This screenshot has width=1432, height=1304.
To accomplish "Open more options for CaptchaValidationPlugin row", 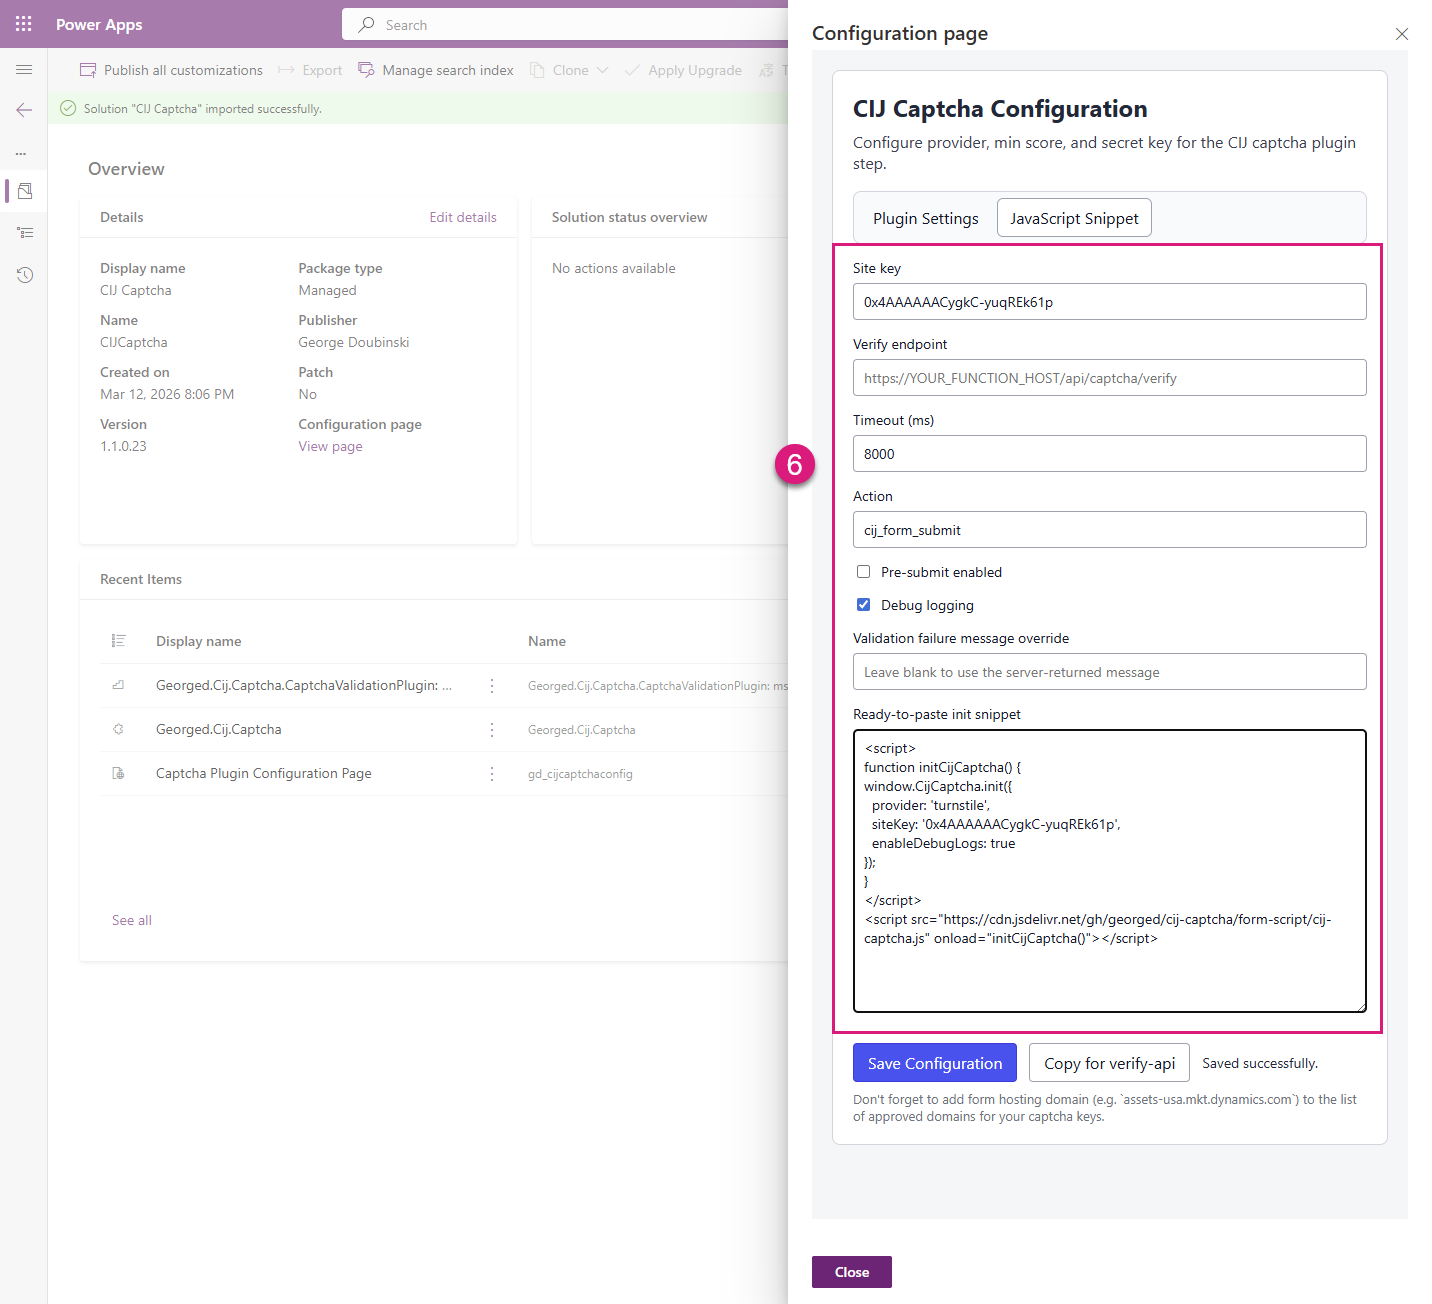I will pyautogui.click(x=491, y=685).
